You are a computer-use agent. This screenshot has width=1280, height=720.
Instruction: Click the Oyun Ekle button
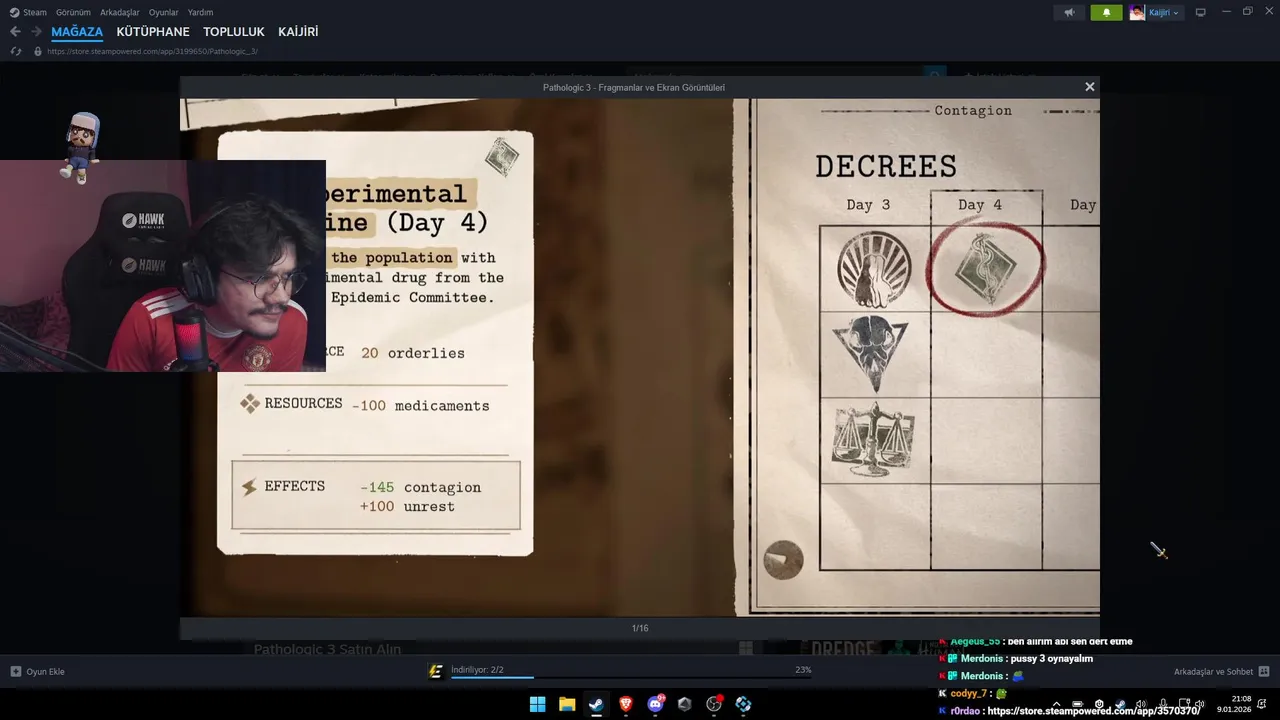pos(38,671)
